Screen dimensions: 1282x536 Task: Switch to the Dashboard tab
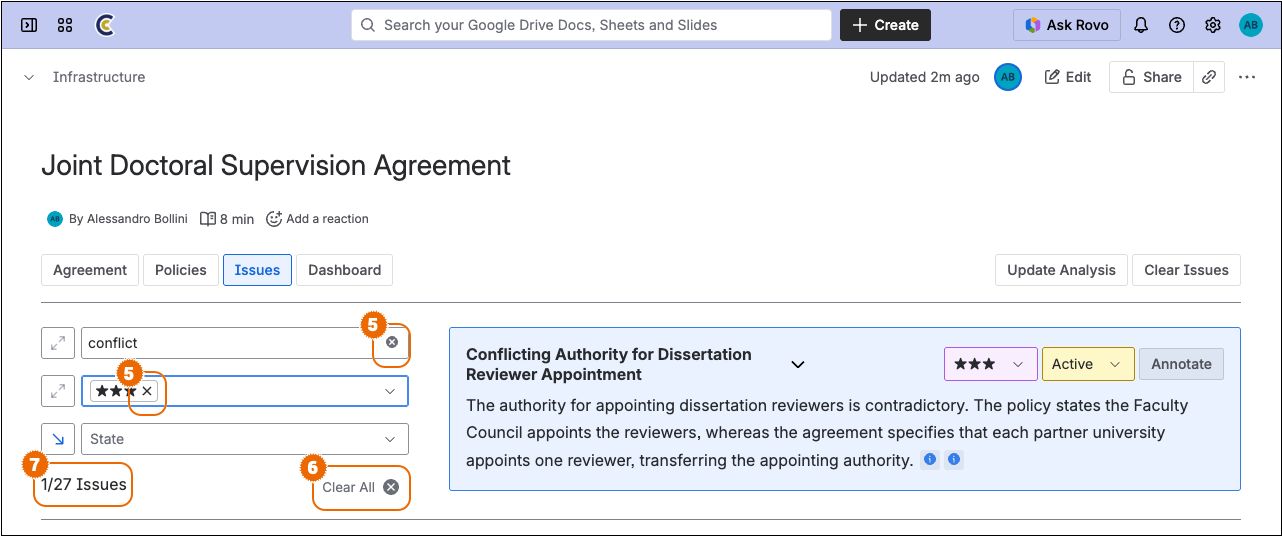click(x=344, y=270)
